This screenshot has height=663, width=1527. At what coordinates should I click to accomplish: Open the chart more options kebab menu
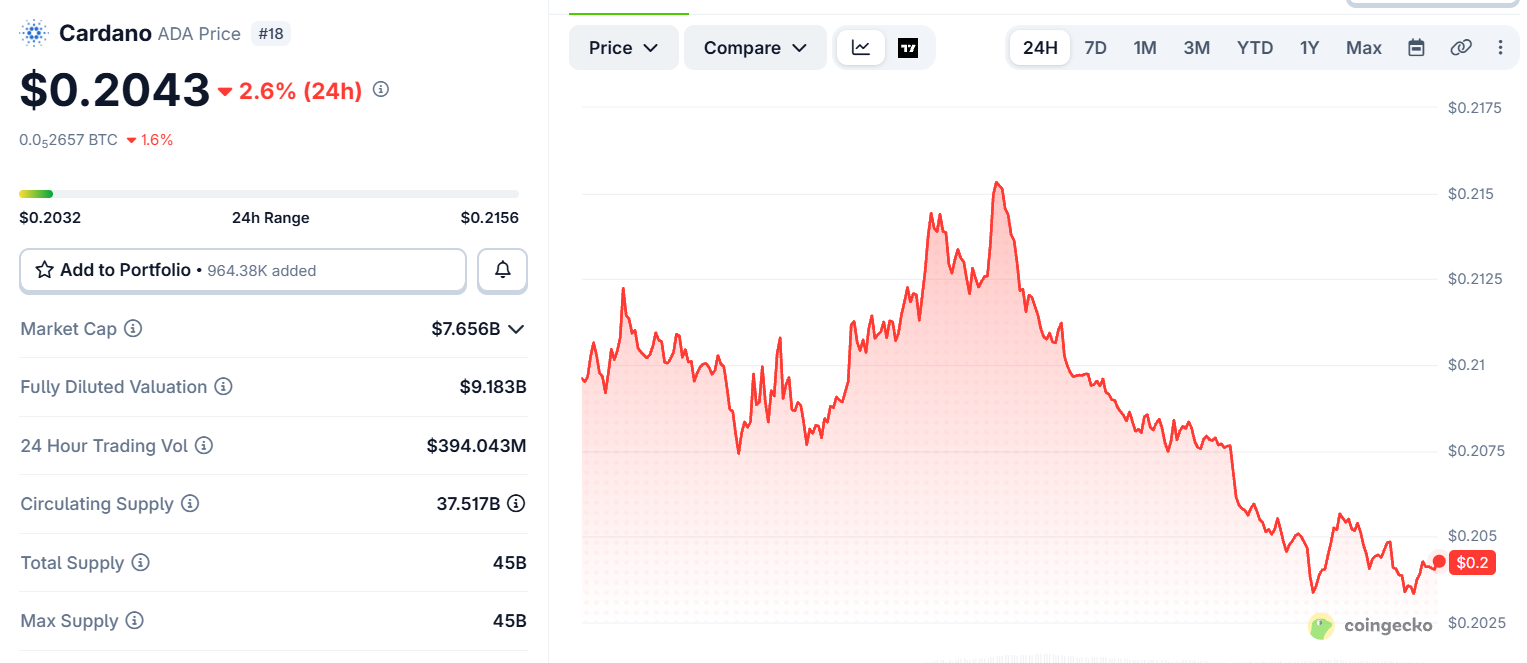[x=1500, y=48]
